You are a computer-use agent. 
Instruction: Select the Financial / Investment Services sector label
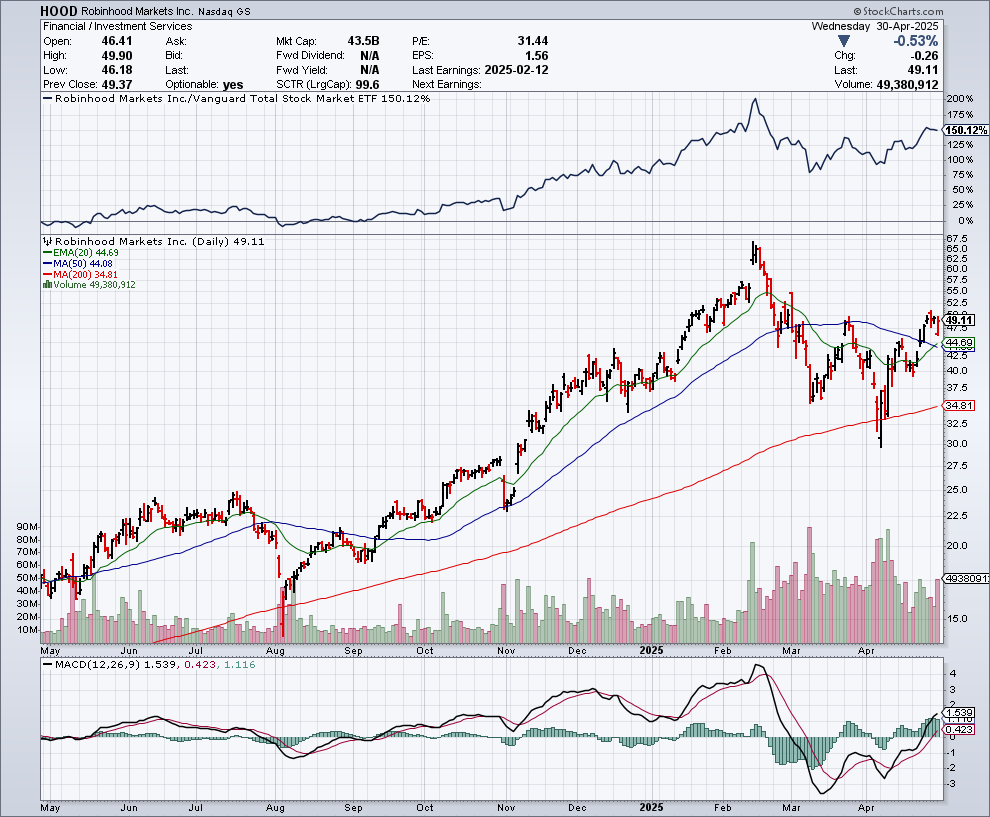click(x=117, y=26)
